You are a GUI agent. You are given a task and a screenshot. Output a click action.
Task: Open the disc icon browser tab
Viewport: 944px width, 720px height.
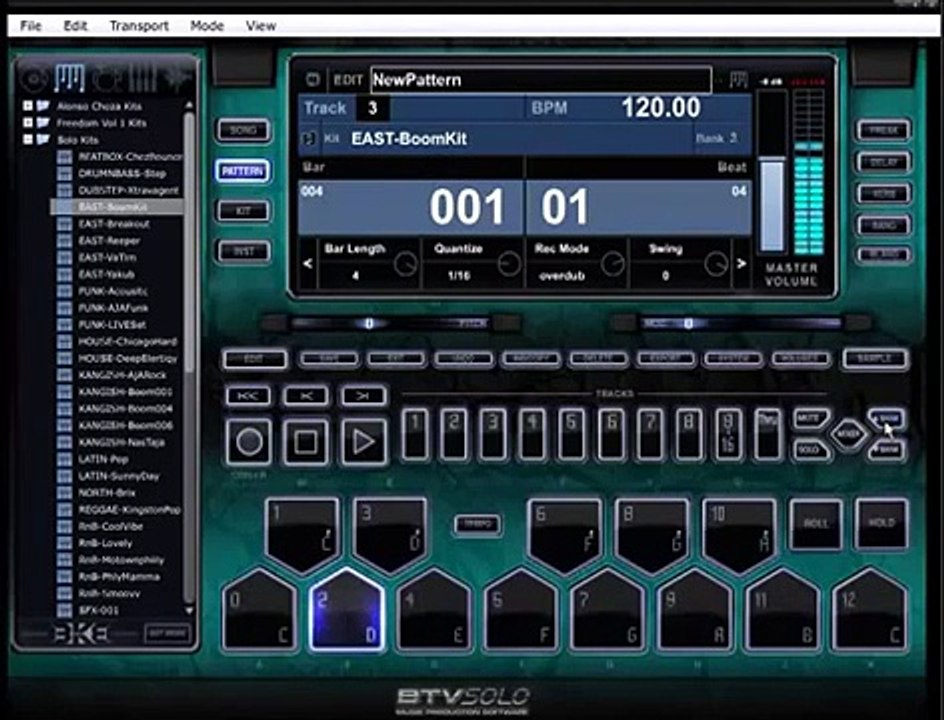[34, 78]
